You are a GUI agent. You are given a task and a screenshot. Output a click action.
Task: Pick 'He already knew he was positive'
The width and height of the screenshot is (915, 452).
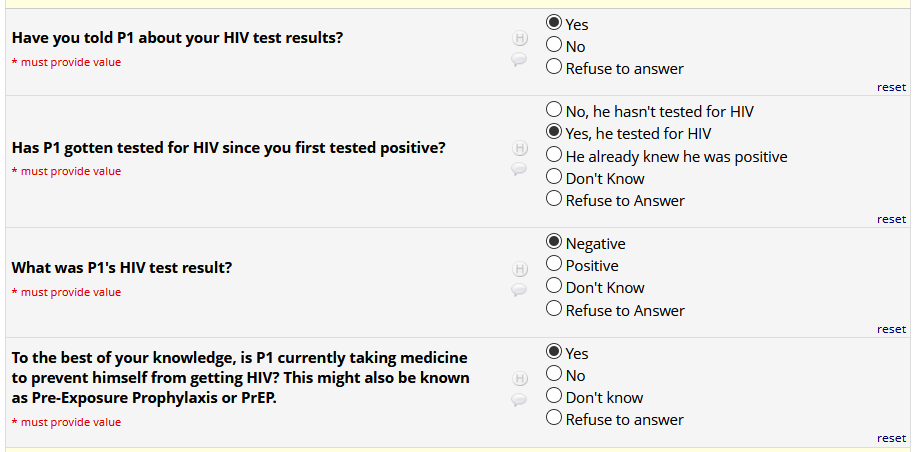coord(554,156)
